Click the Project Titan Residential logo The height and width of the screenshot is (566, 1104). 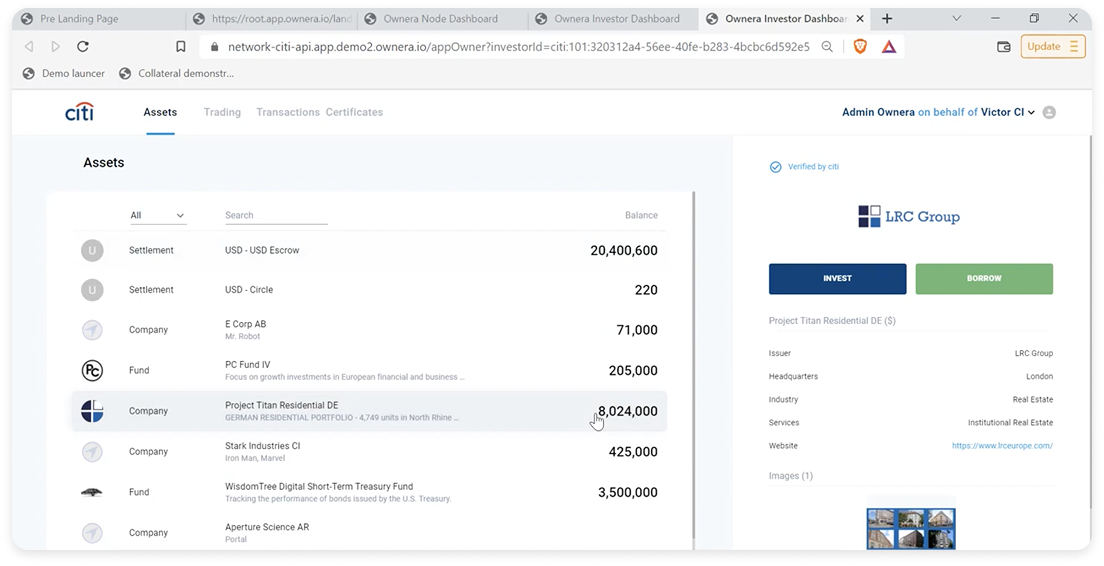pos(92,411)
